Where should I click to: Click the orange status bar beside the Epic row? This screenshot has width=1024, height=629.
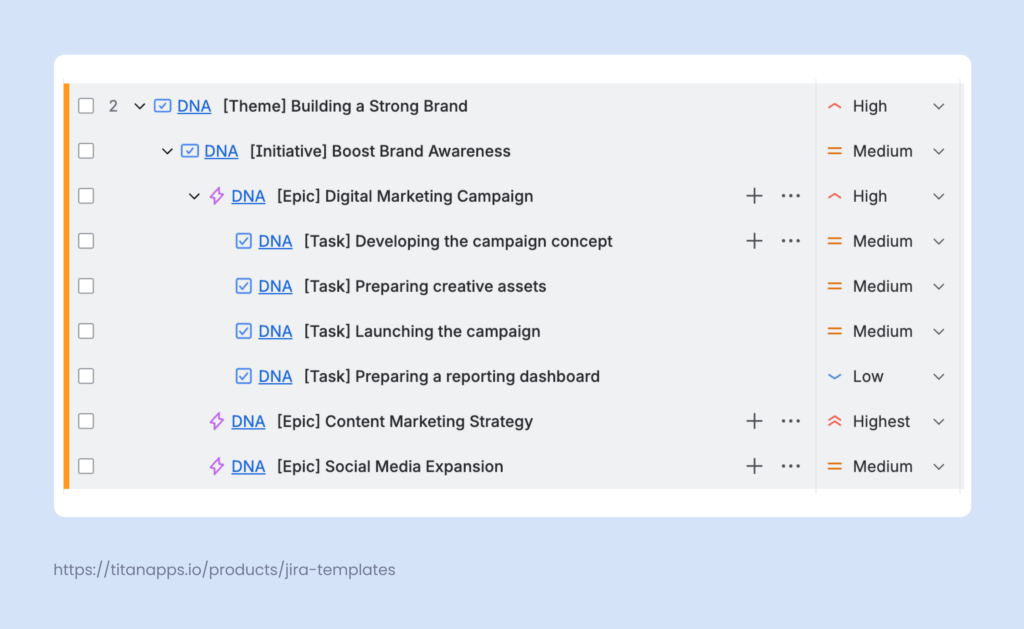coord(67,196)
